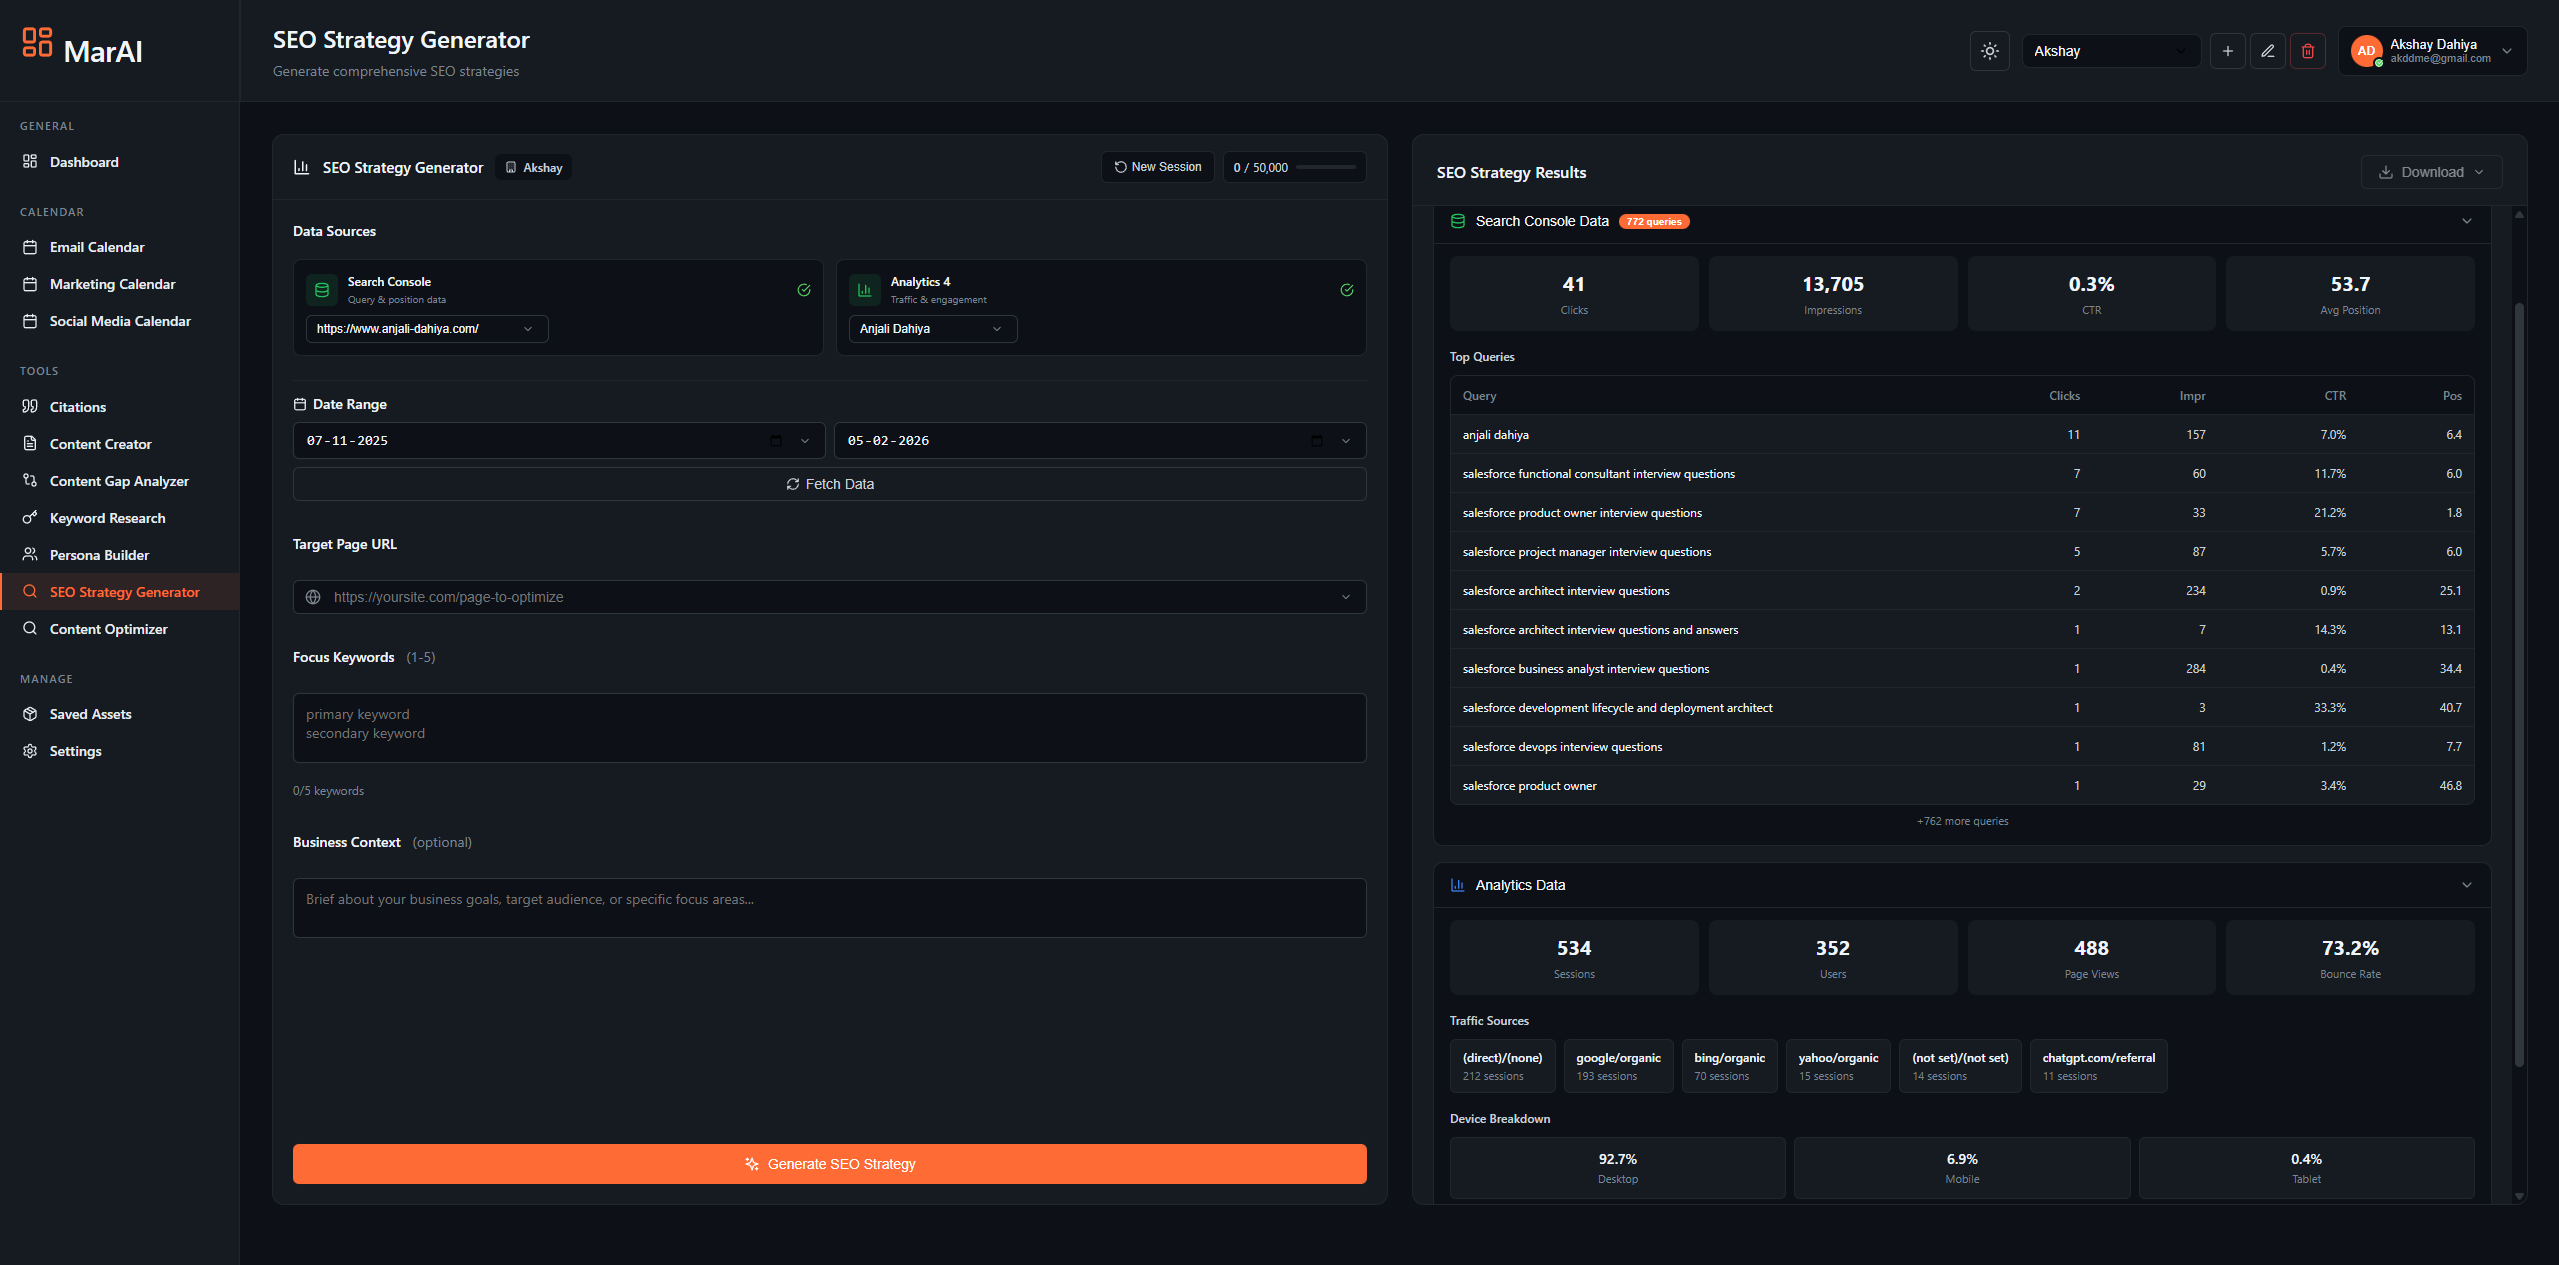Click the Analytics 4 connection checkmark

tap(1346, 290)
